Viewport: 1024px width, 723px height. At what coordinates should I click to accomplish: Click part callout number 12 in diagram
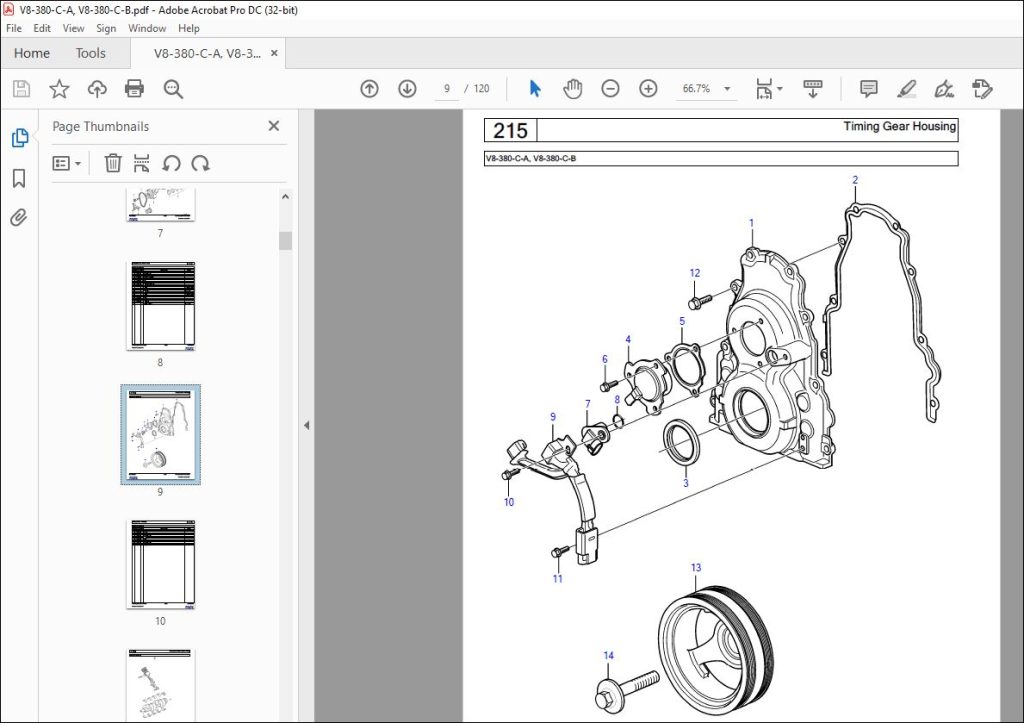coord(694,273)
